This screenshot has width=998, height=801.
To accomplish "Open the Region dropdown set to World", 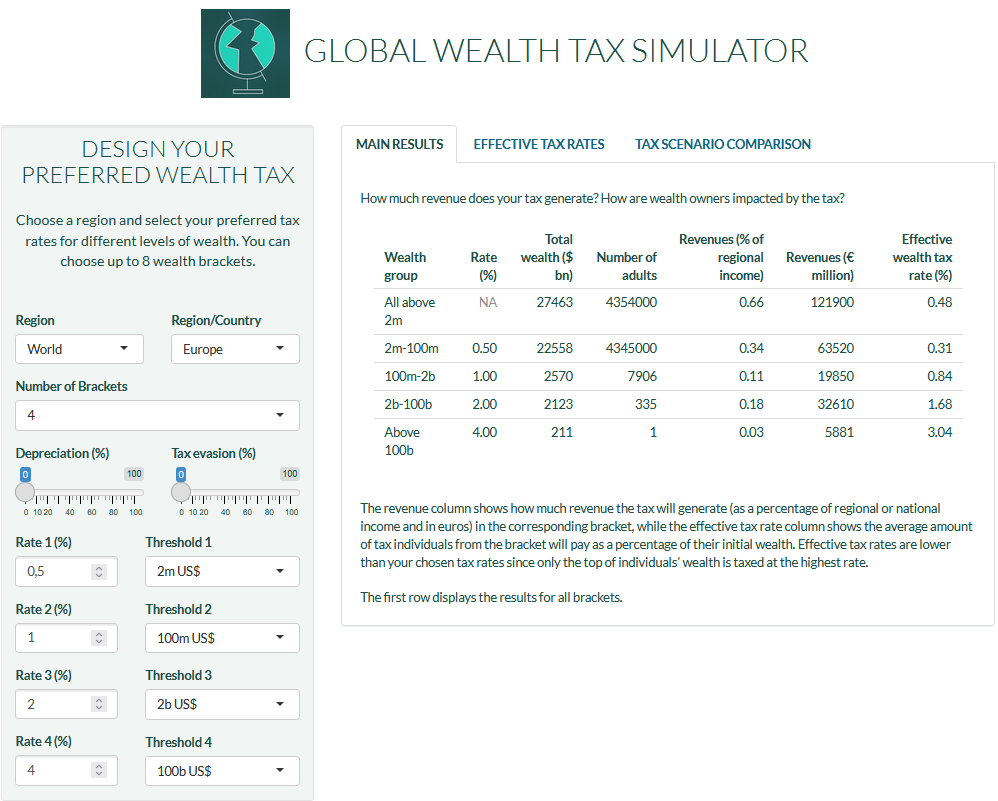I will pos(79,349).
